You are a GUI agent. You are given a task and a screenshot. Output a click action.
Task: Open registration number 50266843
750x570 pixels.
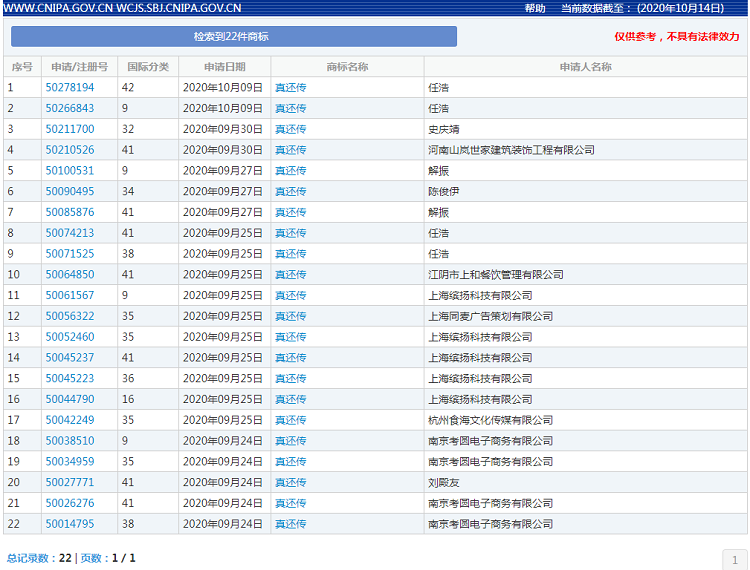point(70,108)
